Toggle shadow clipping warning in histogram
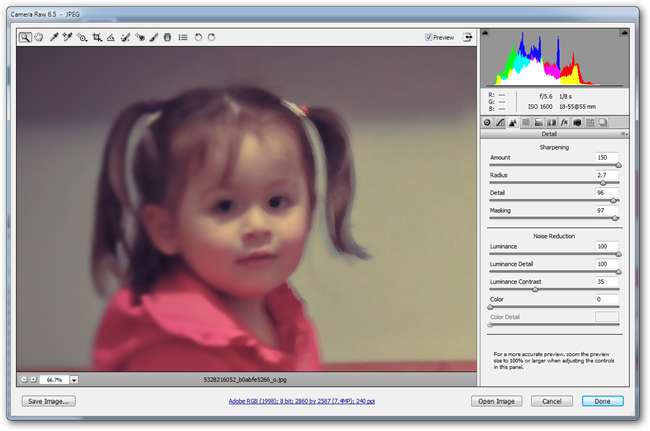This screenshot has height=431, width=650. [x=487, y=33]
